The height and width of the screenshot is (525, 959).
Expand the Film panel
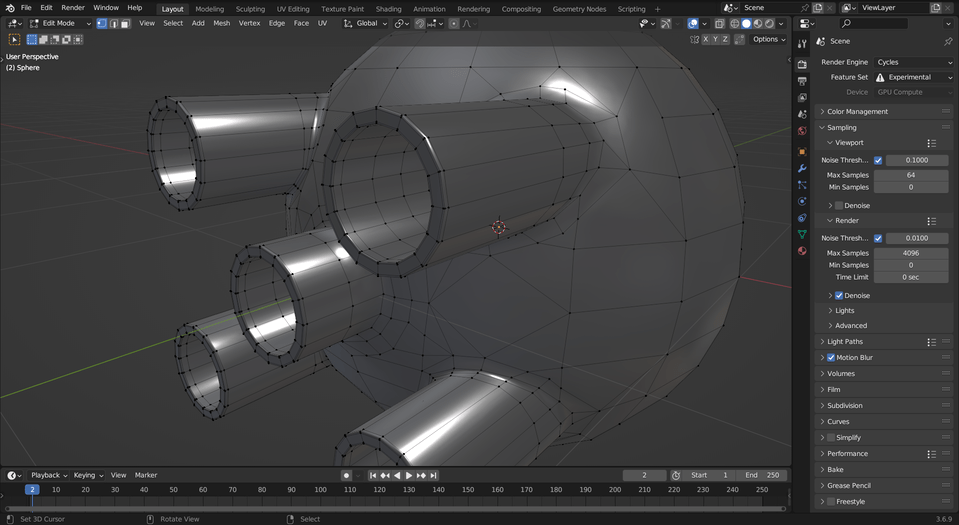[885, 389]
